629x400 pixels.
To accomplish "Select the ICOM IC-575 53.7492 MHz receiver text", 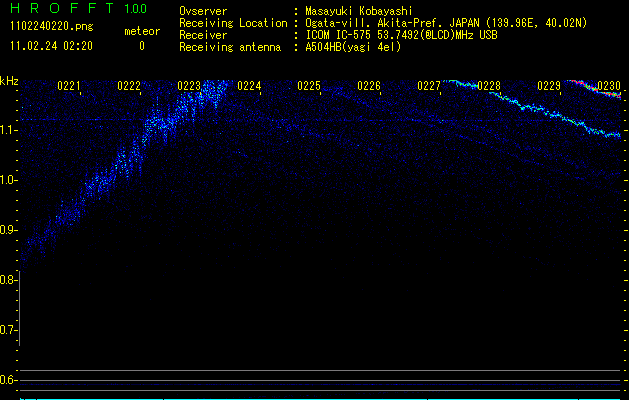I will [401, 35].
